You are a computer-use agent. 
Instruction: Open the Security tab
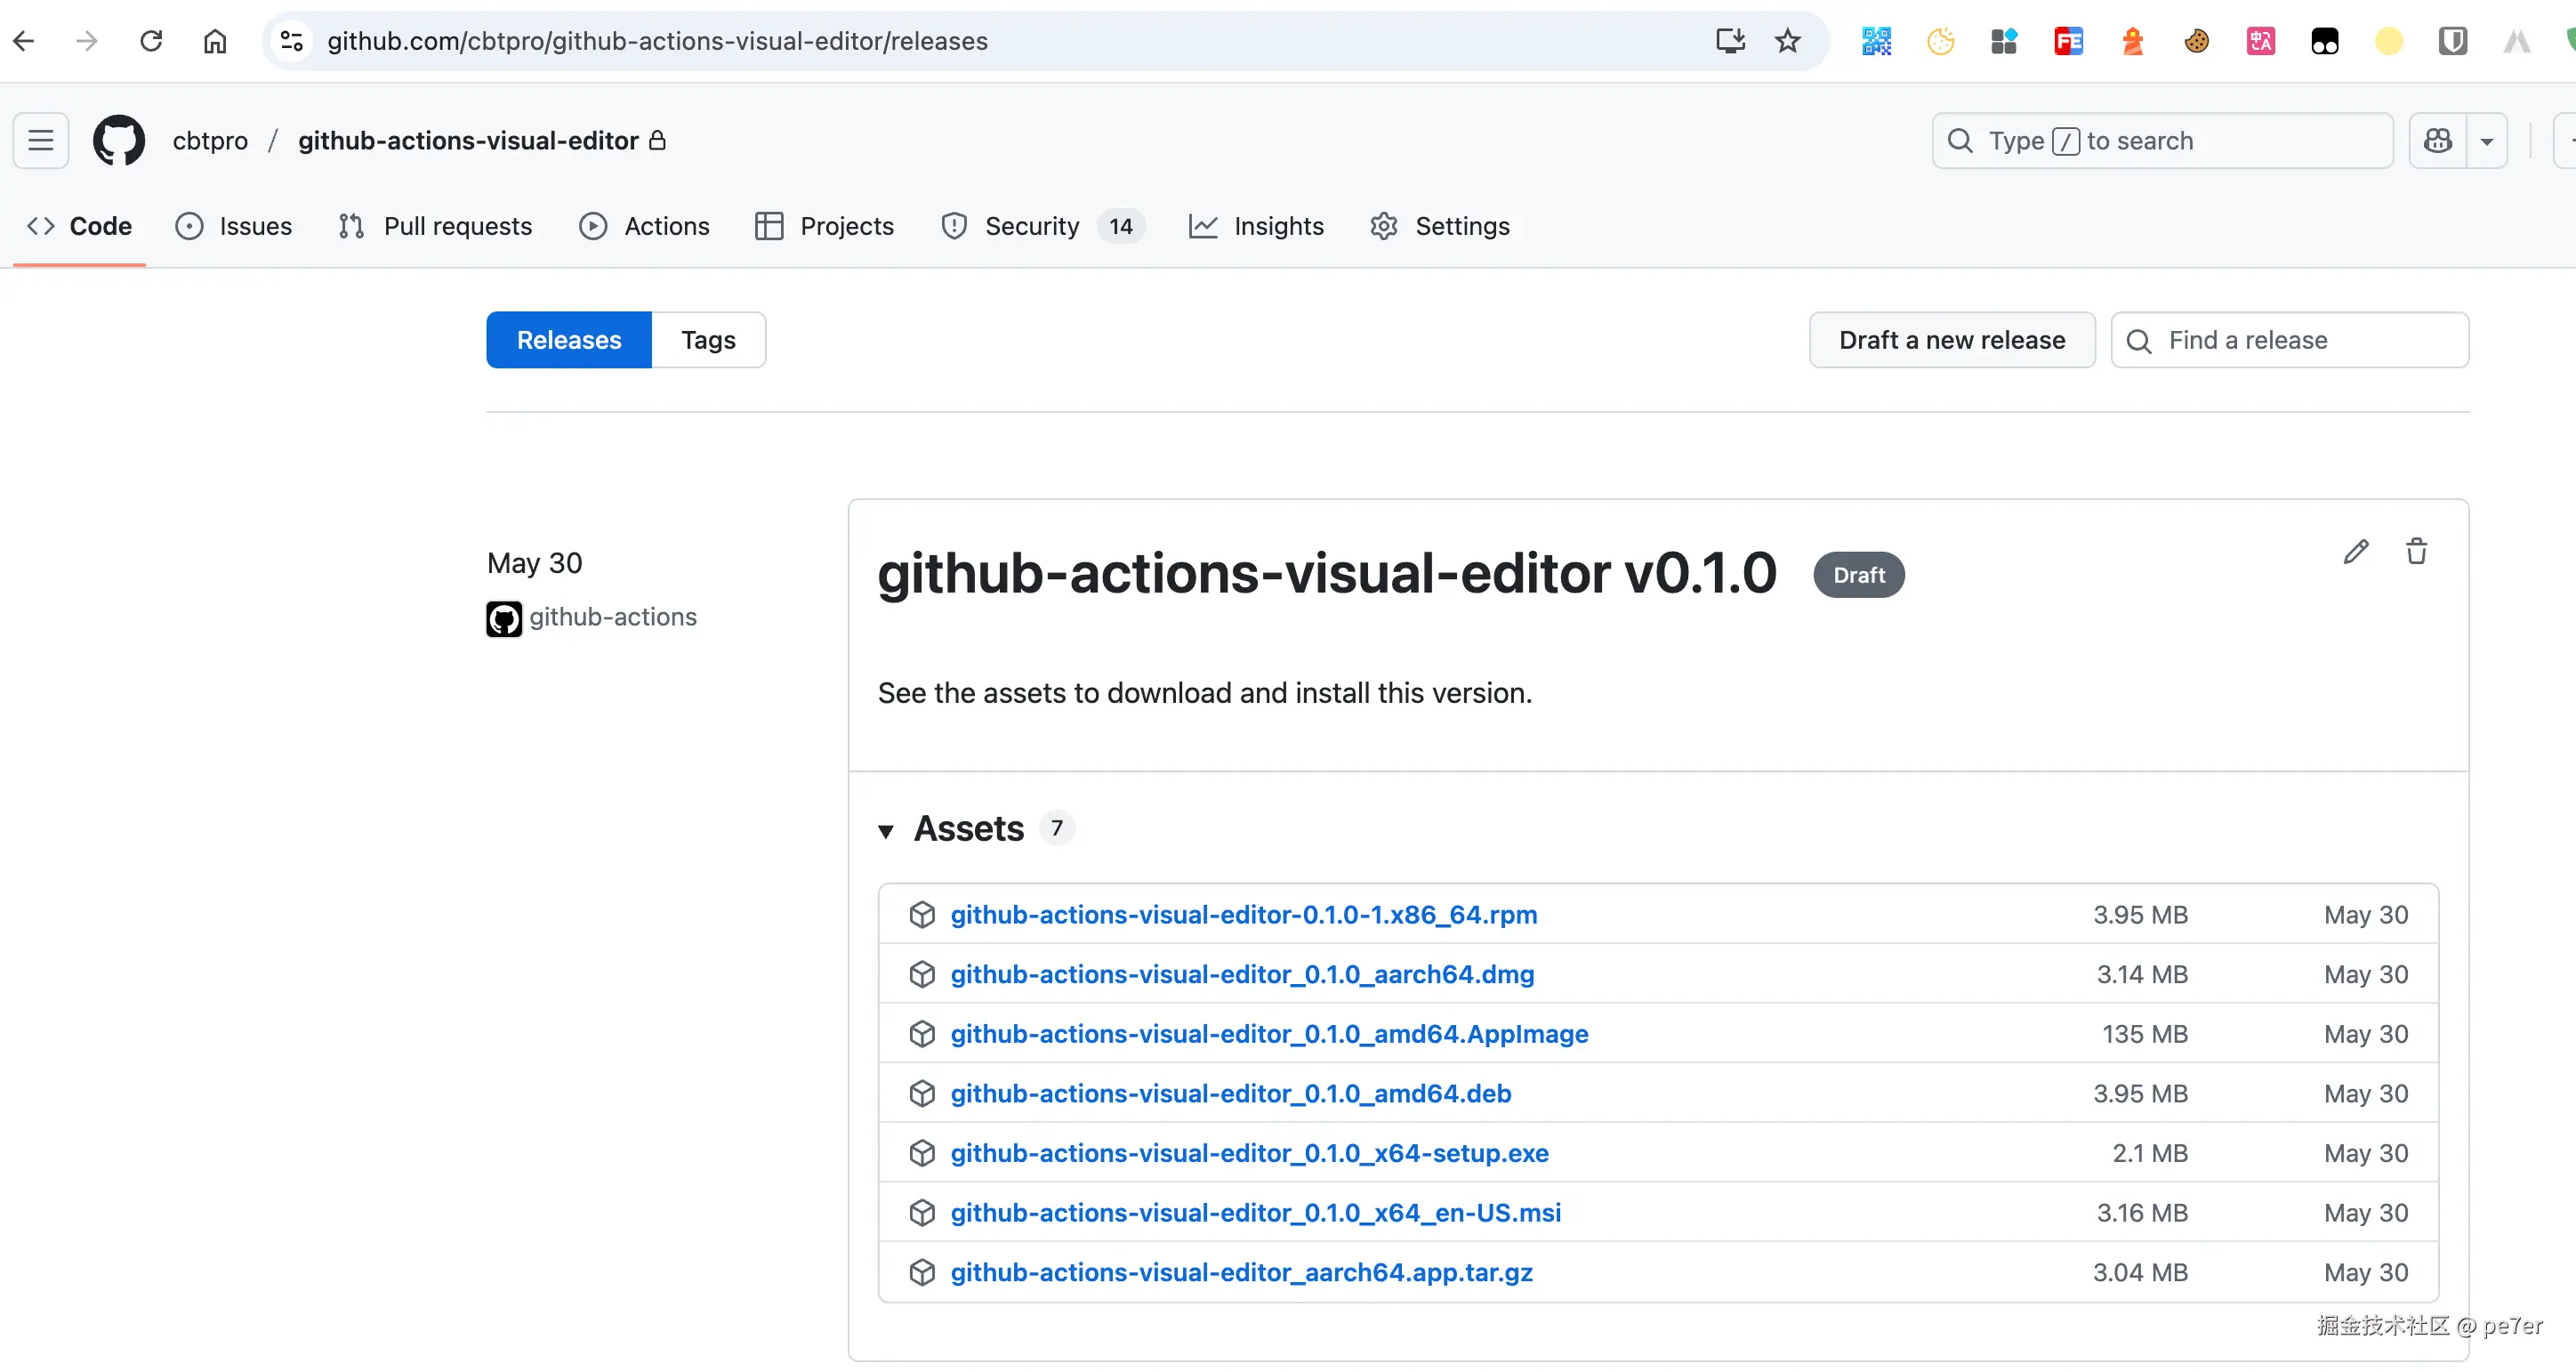click(1042, 226)
